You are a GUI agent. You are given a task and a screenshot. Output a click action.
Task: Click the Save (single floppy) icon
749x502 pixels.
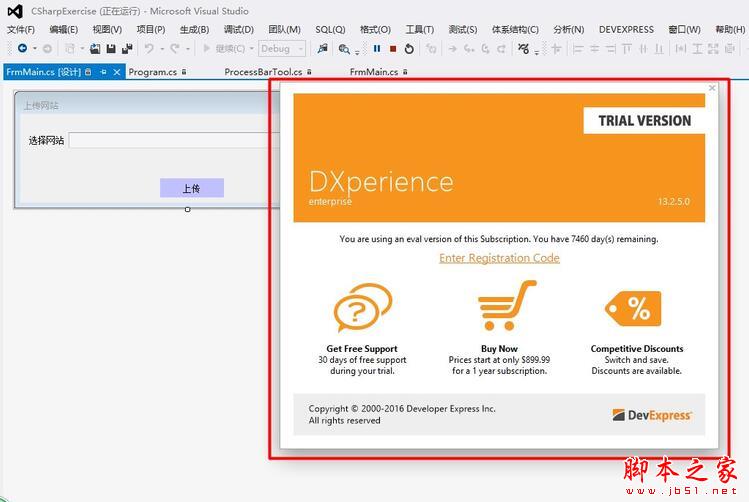click(111, 49)
